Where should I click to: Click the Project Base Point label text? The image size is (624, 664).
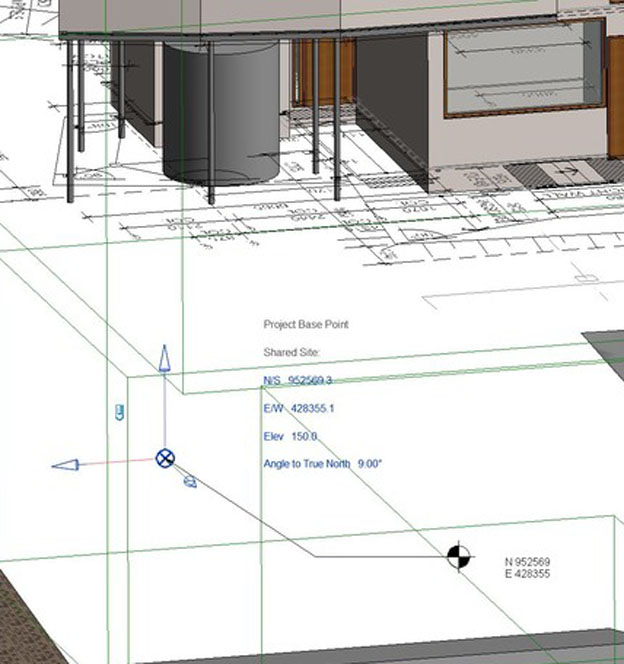point(306,325)
